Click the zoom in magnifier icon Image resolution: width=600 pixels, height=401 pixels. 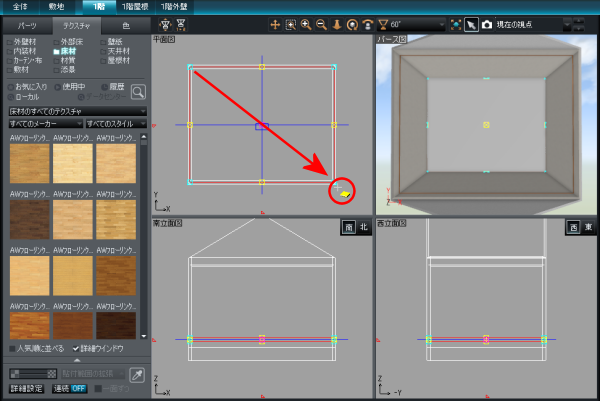pos(305,24)
